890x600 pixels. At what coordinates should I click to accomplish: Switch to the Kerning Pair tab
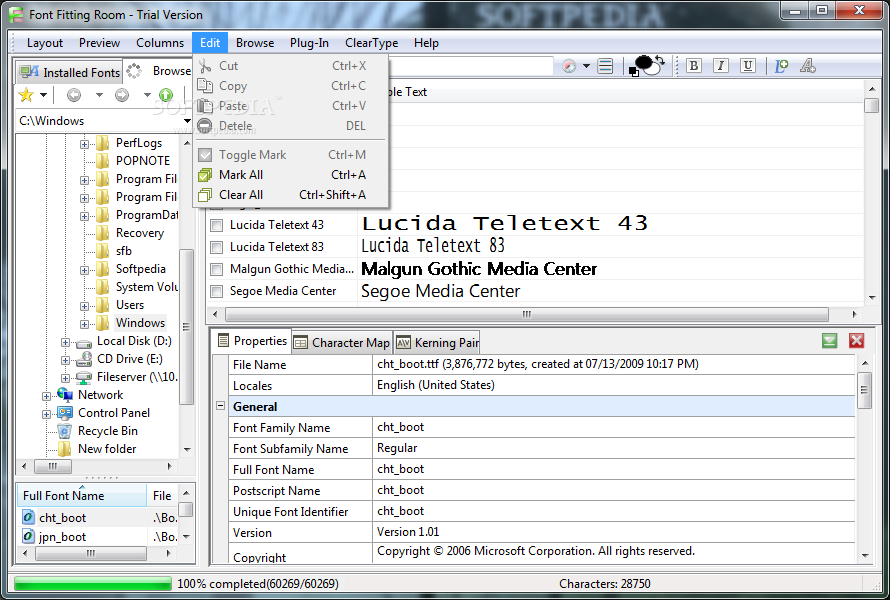[437, 342]
